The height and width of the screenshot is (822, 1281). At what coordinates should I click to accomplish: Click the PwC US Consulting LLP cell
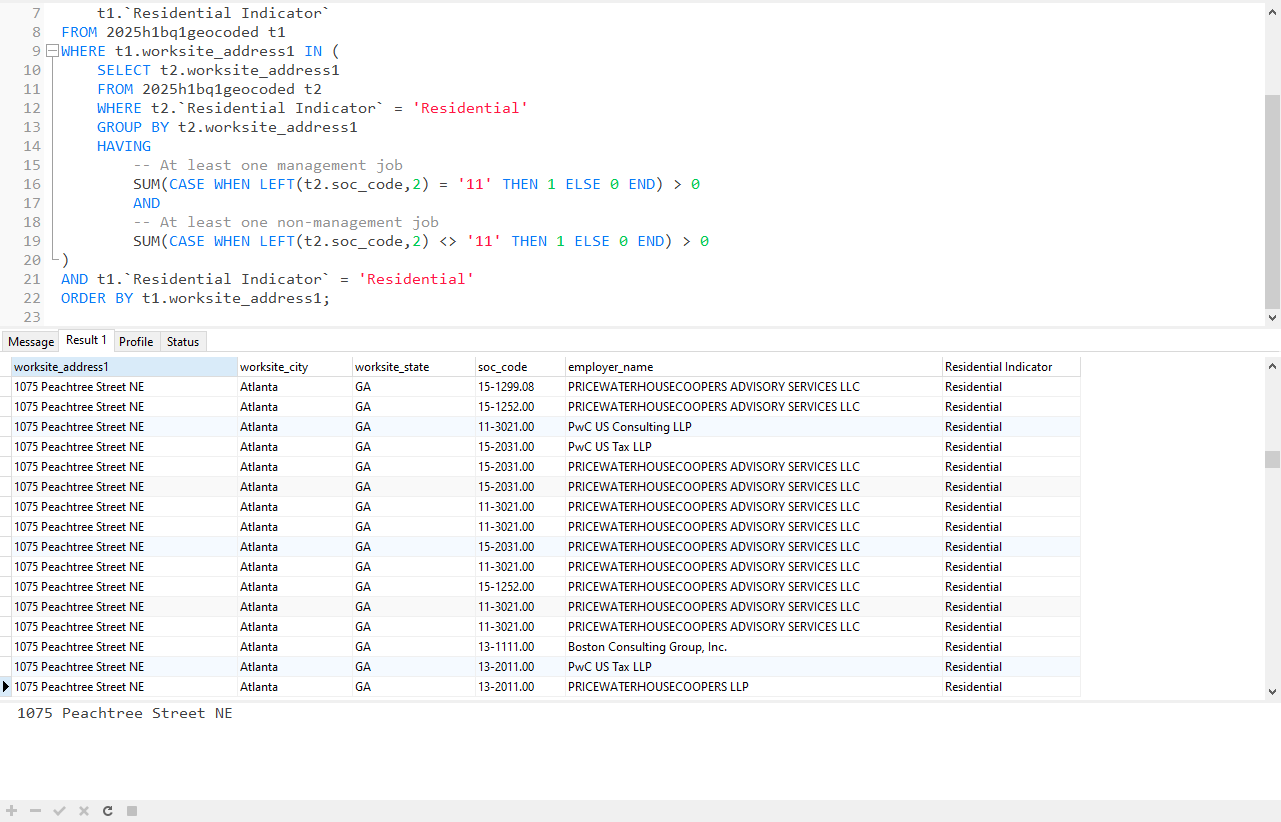(753, 427)
